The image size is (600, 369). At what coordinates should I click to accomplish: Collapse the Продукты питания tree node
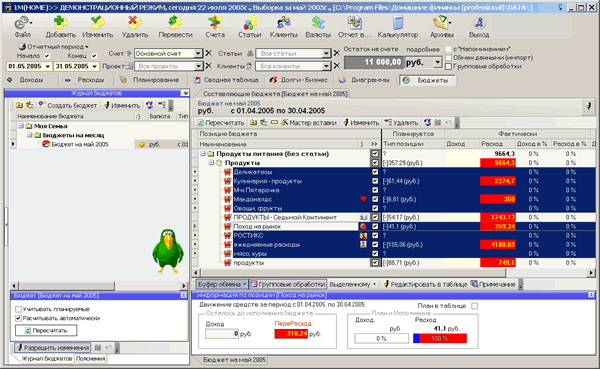point(203,154)
